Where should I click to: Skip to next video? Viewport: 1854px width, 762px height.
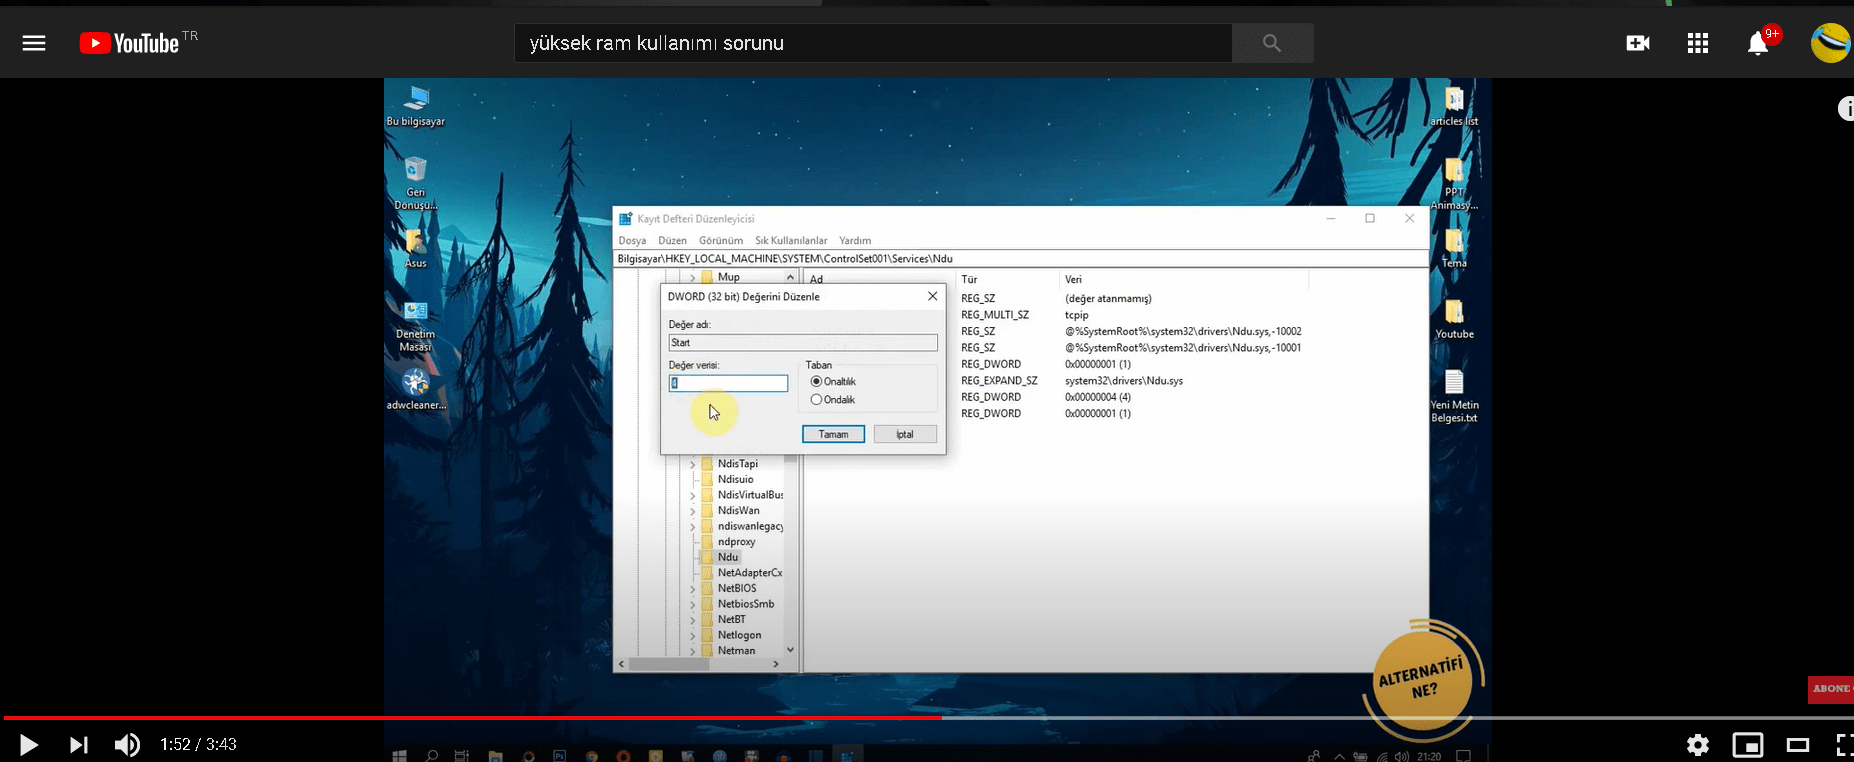78,744
